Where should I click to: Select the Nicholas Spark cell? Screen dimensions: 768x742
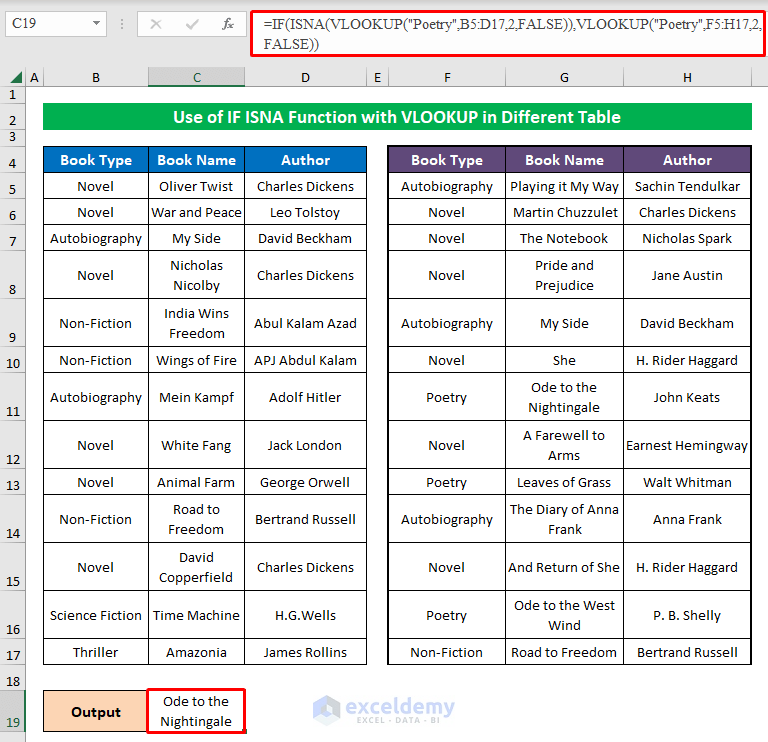687,238
